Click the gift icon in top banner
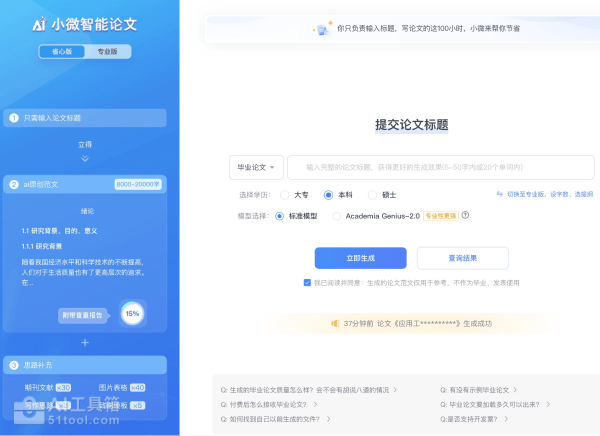This screenshot has width=600, height=436. [x=321, y=29]
